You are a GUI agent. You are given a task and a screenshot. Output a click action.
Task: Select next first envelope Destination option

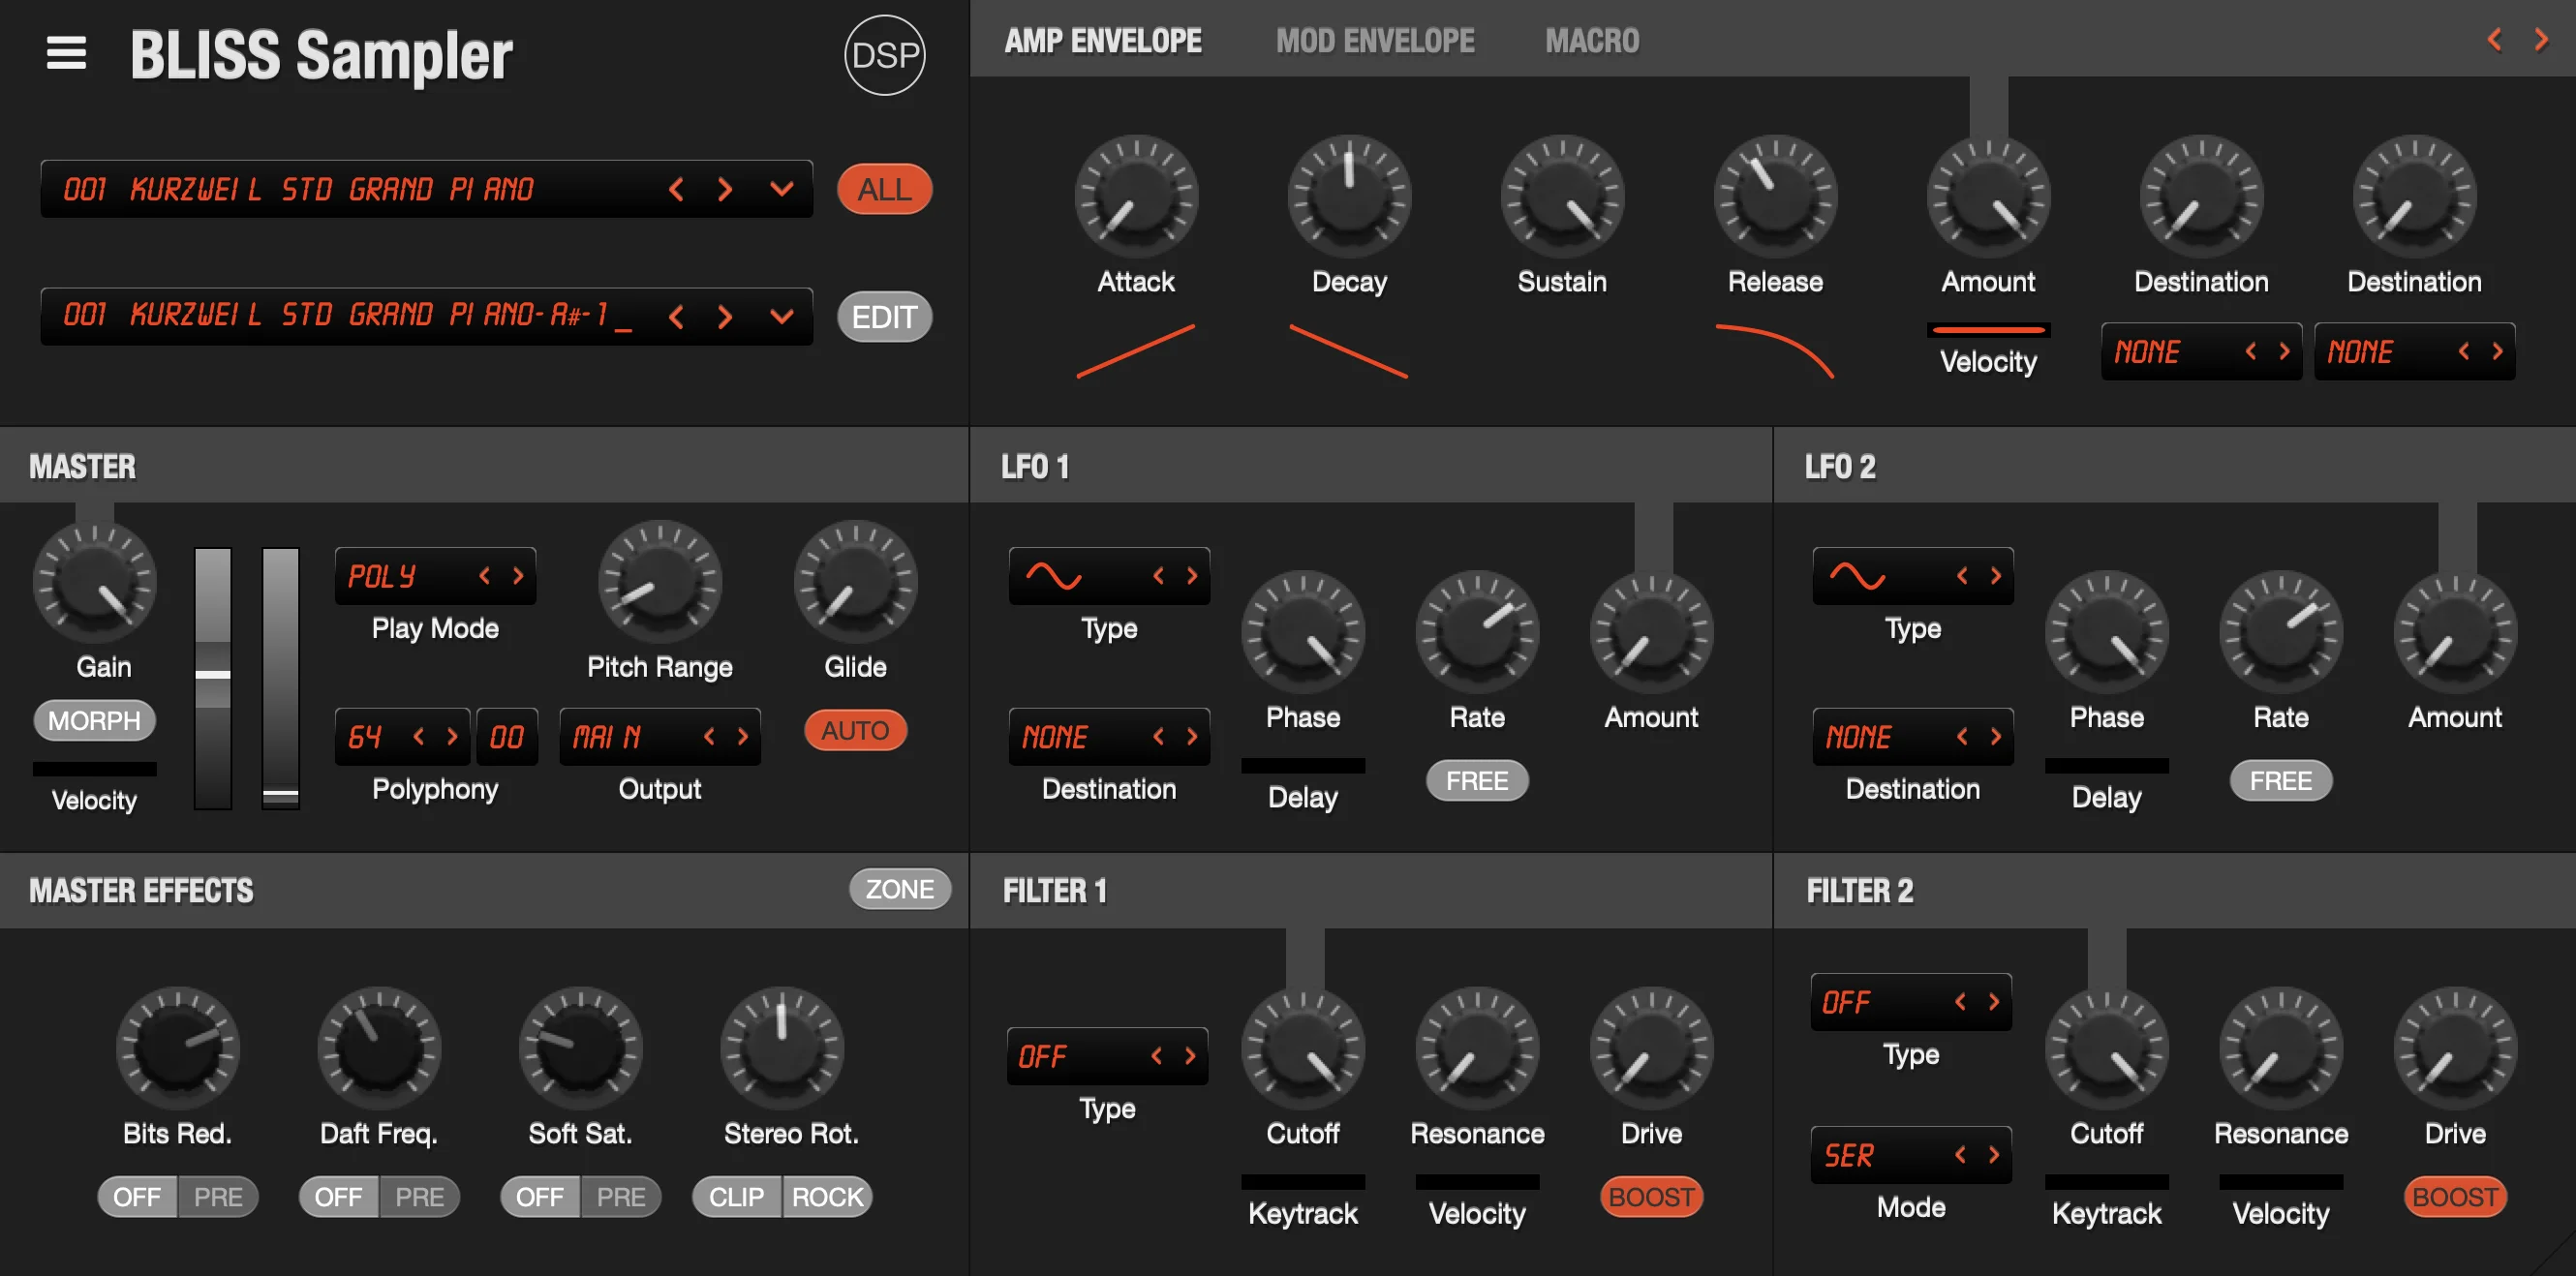(2284, 351)
